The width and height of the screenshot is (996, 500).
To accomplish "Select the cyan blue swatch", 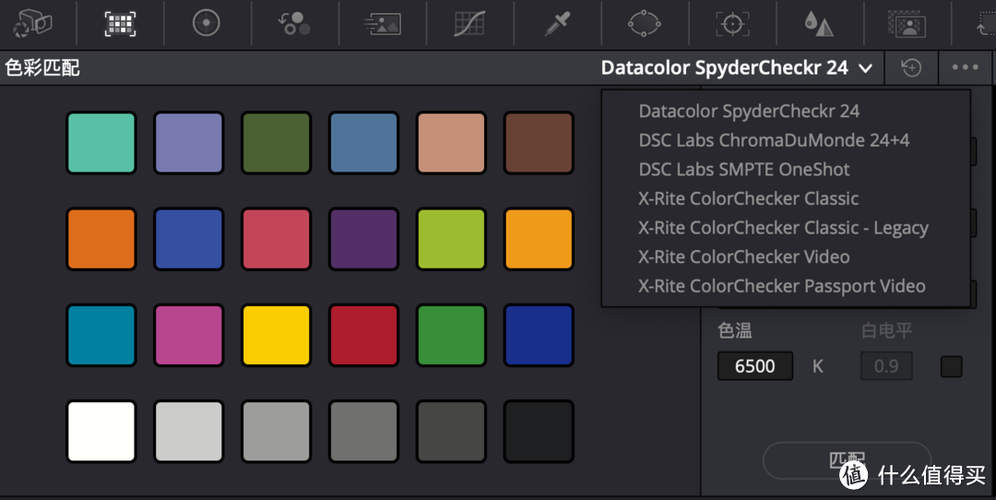I will coord(101,335).
